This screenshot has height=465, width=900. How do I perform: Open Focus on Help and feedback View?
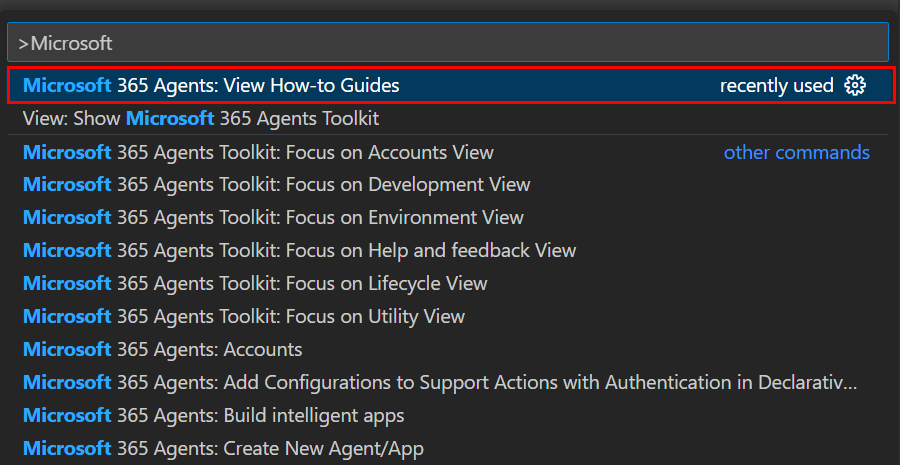pyautogui.click(x=299, y=251)
